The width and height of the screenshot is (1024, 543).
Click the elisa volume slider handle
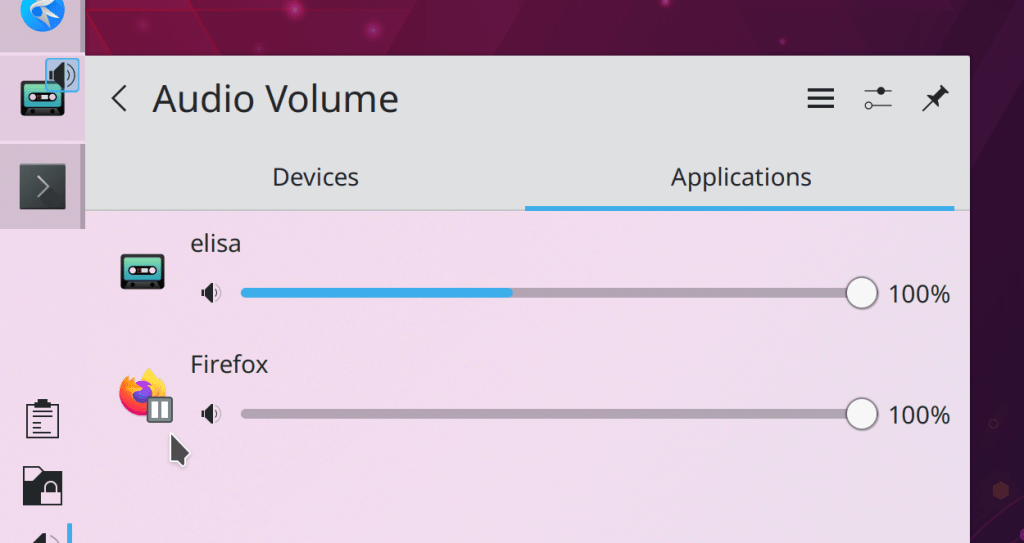(861, 294)
